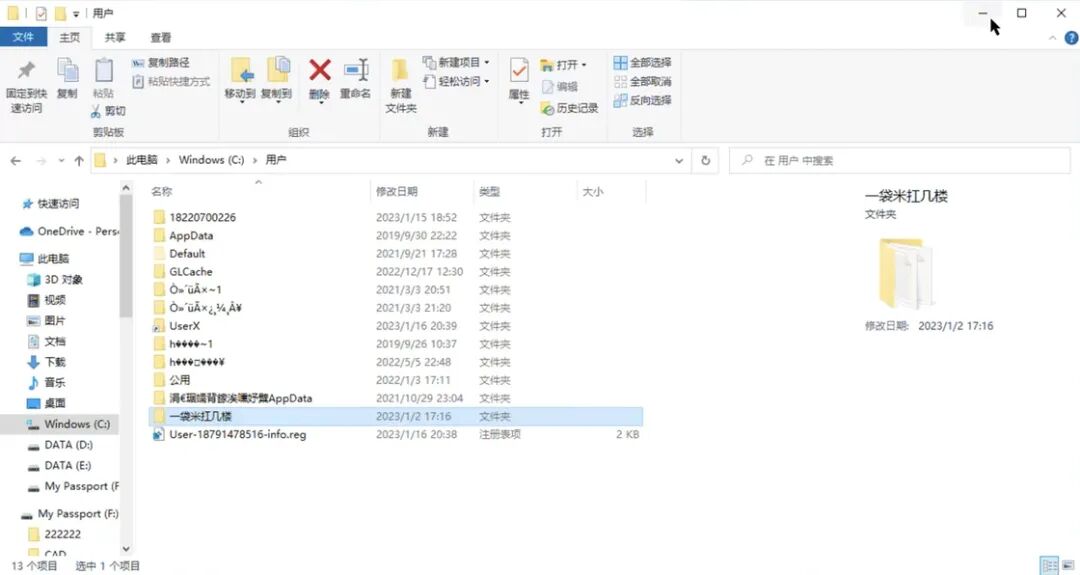
Task: Sort by the 类型 column header
Action: click(x=489, y=191)
